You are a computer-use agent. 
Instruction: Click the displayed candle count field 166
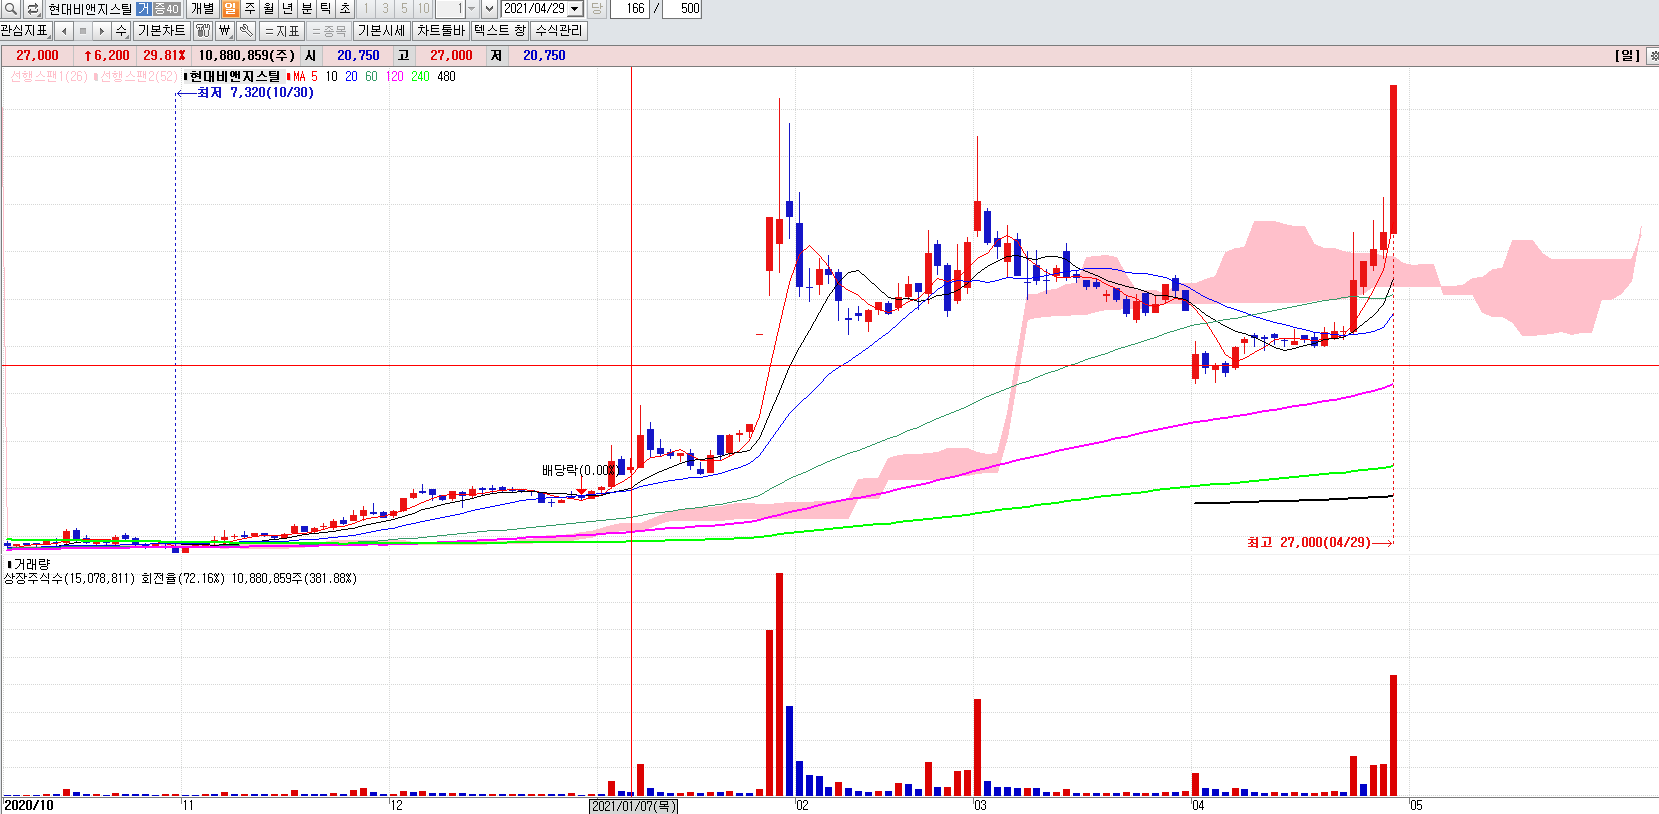[x=630, y=9]
